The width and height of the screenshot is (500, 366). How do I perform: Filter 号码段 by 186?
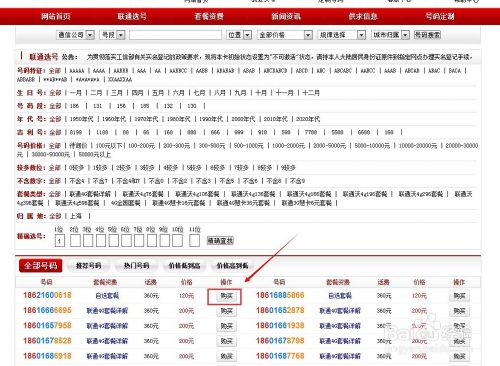[x=74, y=106]
